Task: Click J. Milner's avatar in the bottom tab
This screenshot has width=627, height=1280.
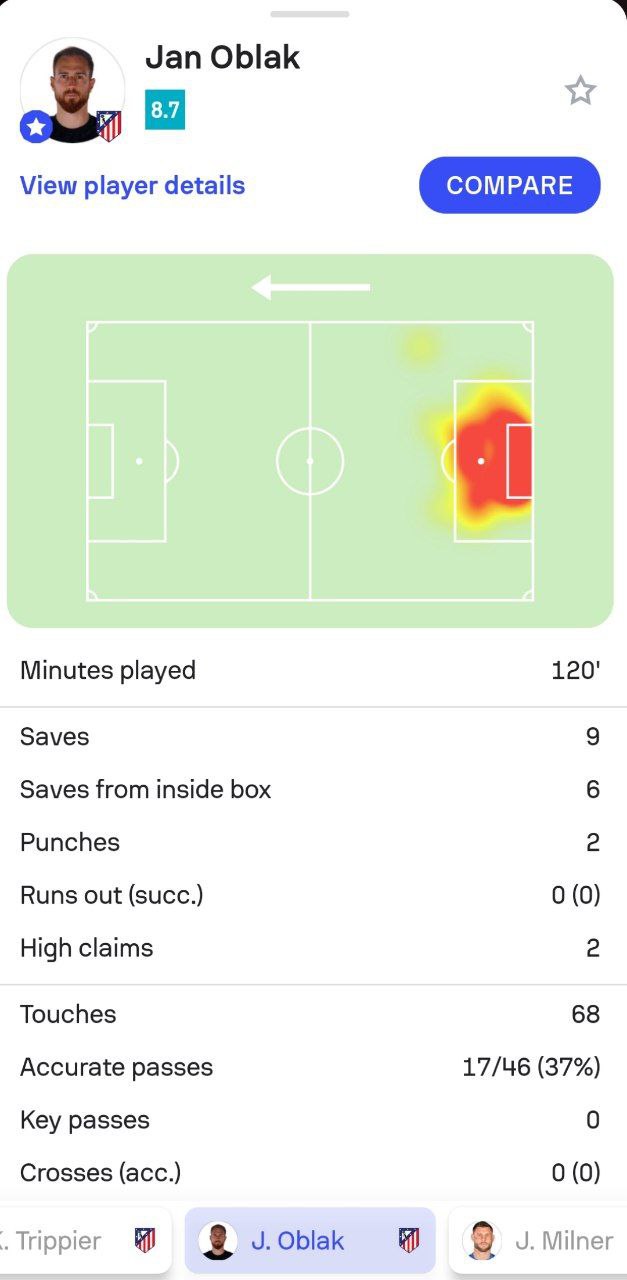Action: [x=482, y=1241]
